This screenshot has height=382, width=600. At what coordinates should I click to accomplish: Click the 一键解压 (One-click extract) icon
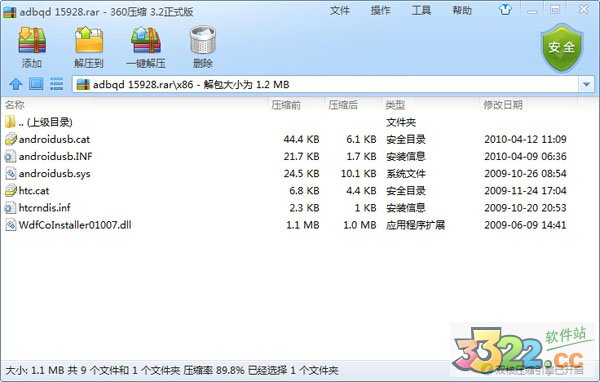(x=146, y=40)
